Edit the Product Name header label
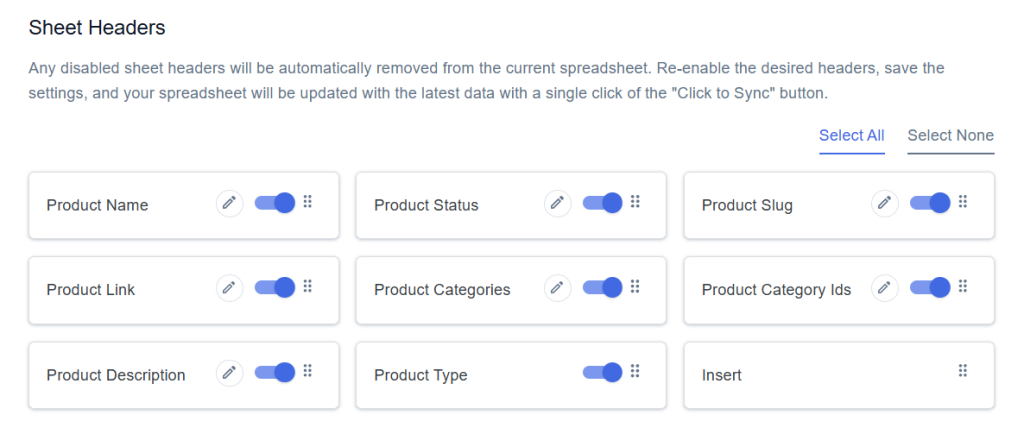The width and height of the screenshot is (1024, 434). (229, 203)
